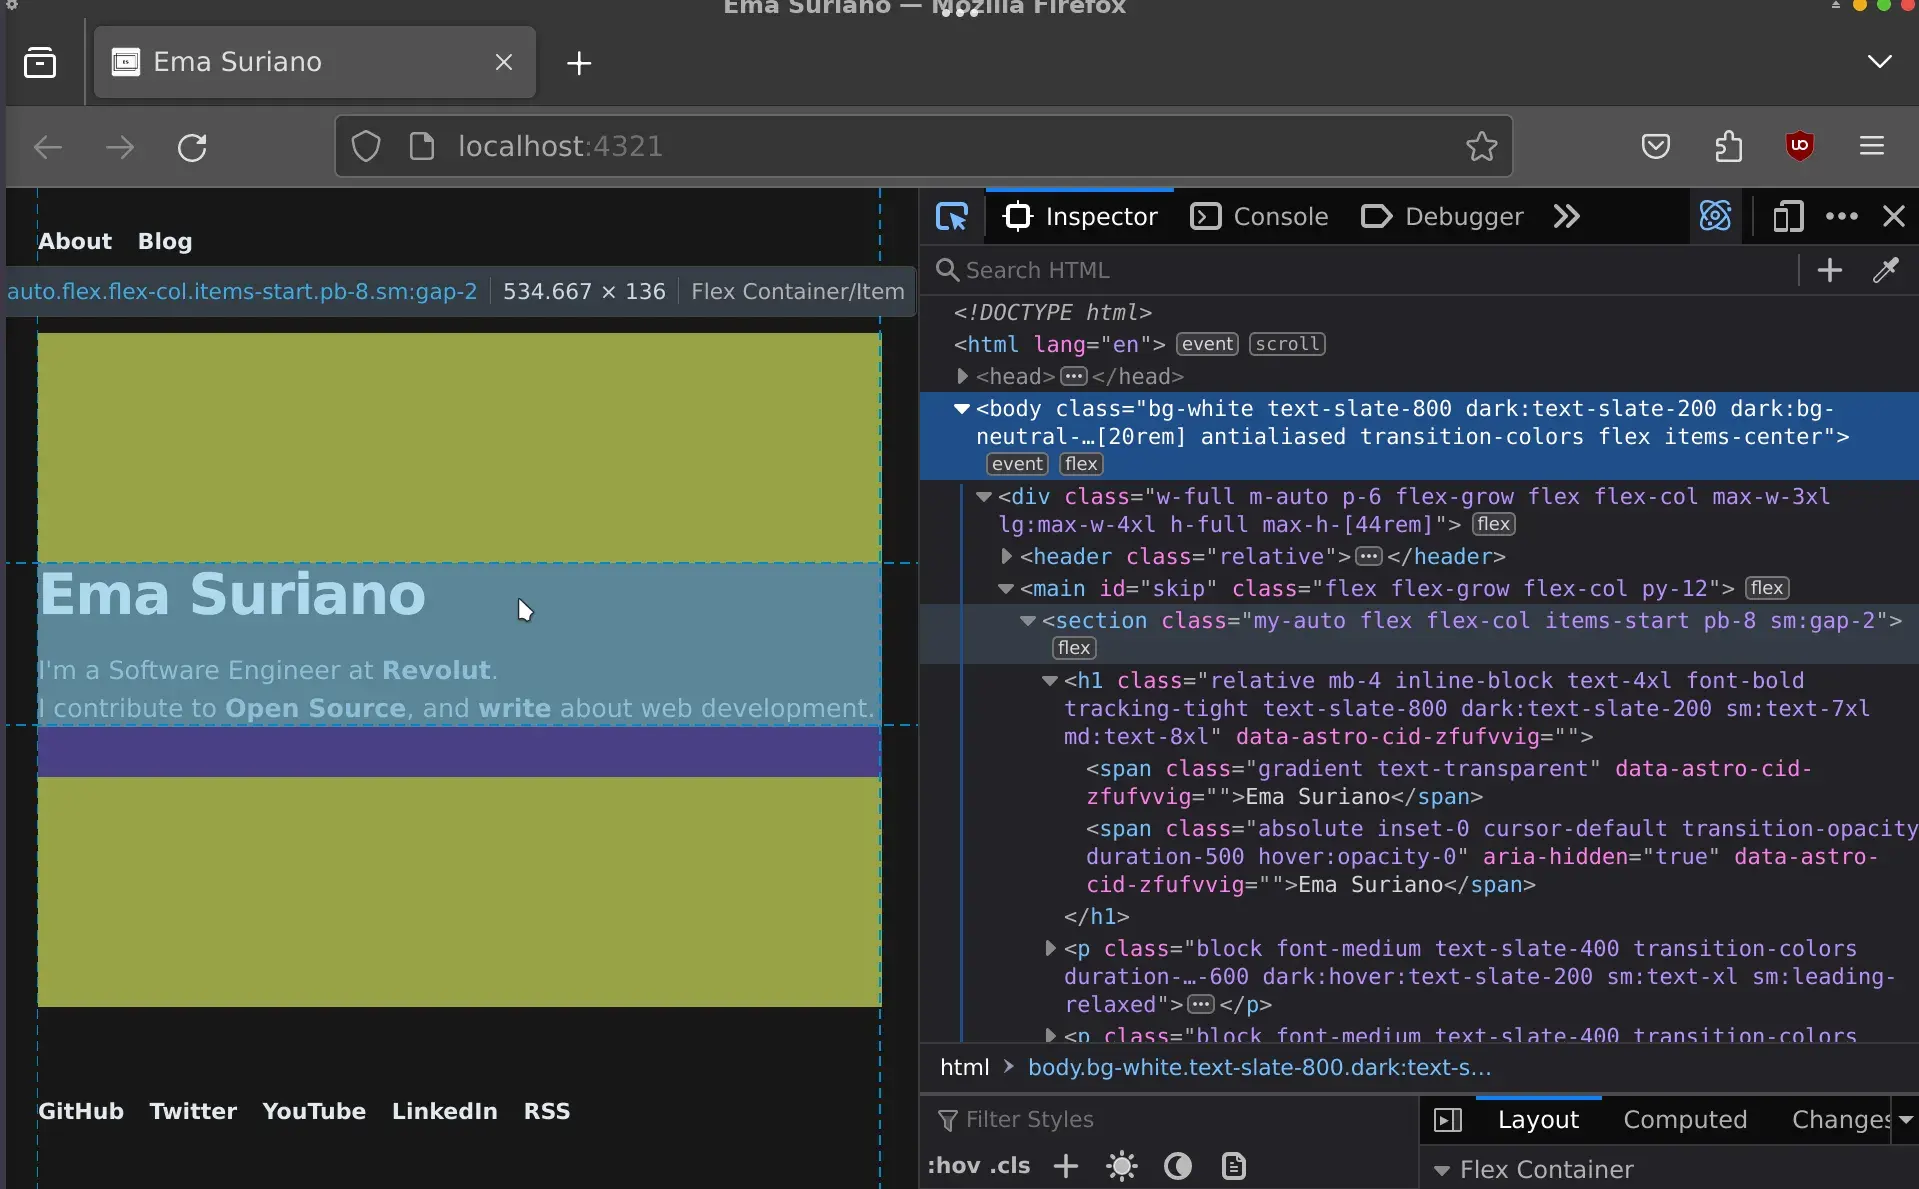Show site information page icon
Viewport: 1919px width, 1189px height.
click(422, 147)
